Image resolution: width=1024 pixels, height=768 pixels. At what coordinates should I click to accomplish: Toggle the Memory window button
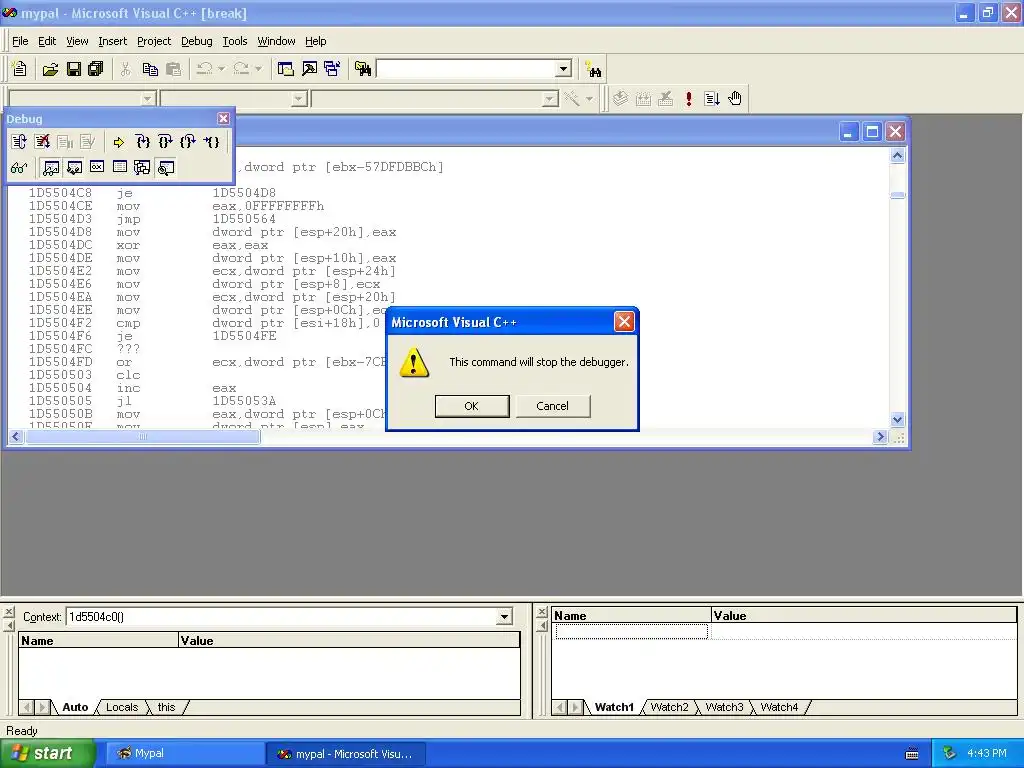[120, 168]
